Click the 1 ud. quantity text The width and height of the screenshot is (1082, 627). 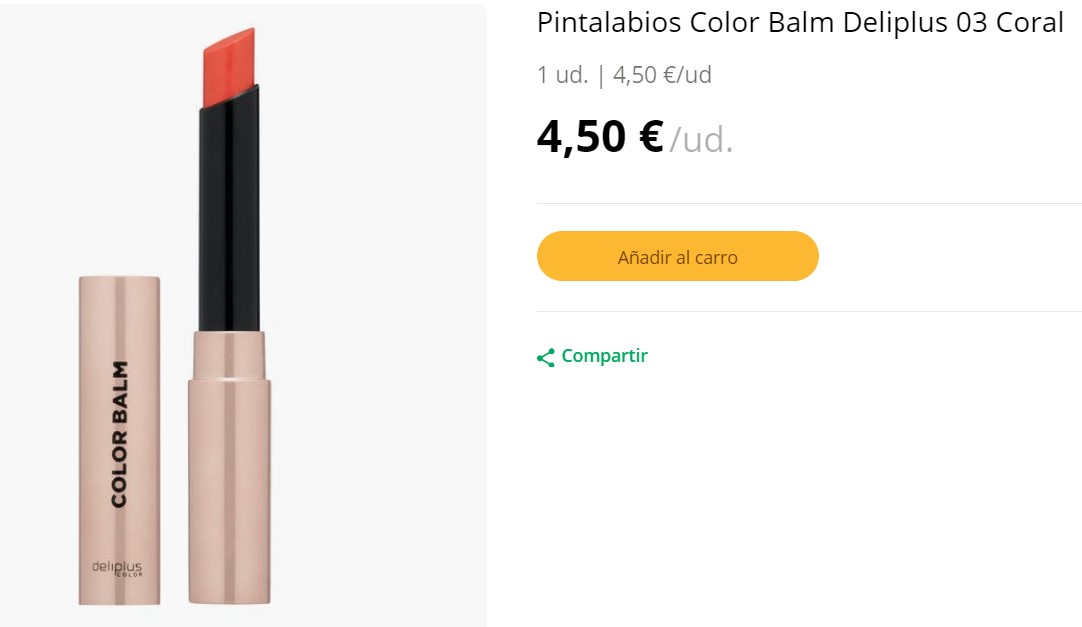coord(562,75)
